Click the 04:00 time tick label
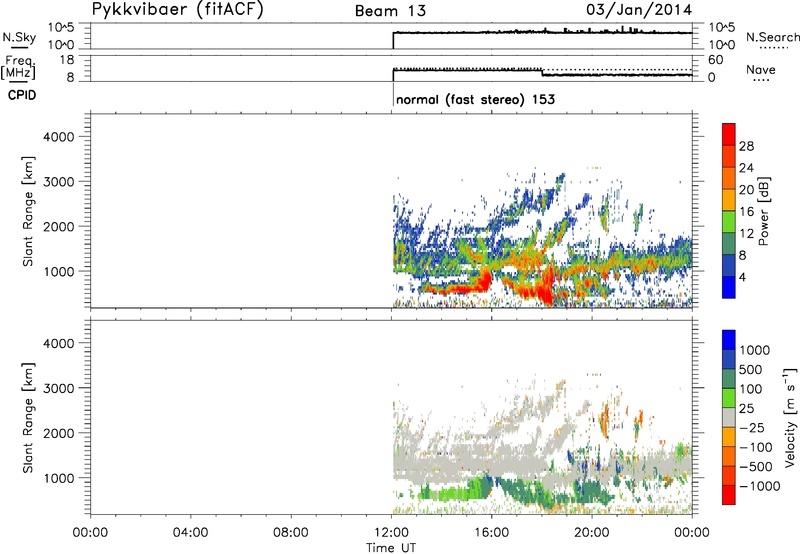800x554 pixels. tap(190, 533)
